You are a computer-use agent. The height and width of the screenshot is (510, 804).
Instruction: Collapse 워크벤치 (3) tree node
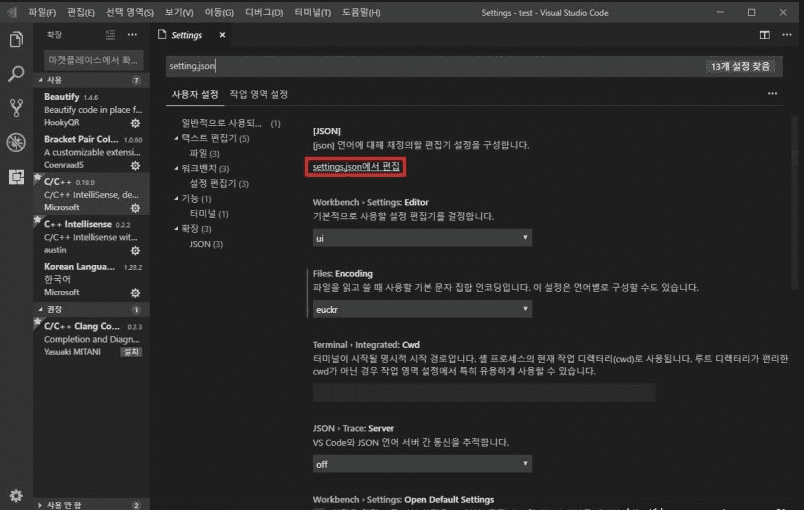176,169
